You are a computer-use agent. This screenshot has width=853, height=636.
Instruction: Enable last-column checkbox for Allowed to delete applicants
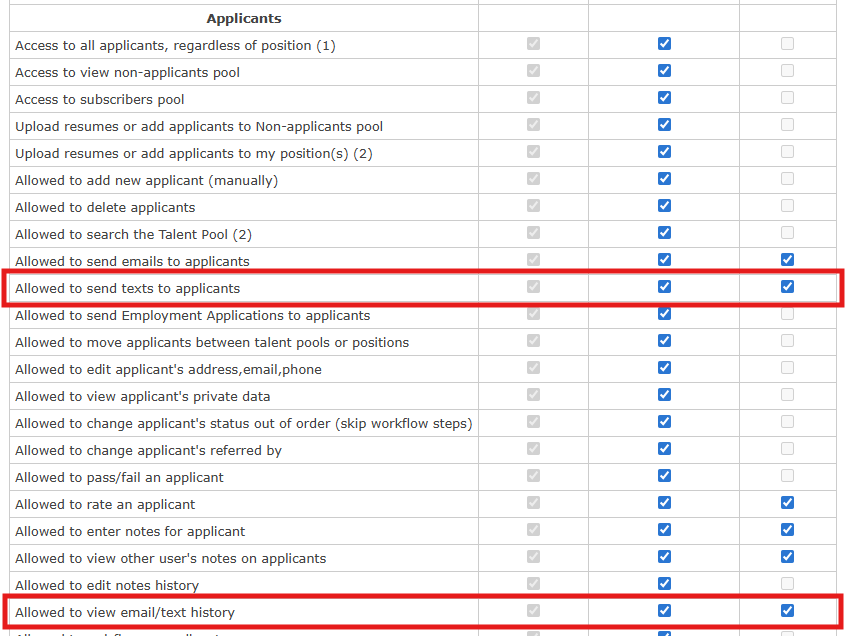(x=787, y=206)
